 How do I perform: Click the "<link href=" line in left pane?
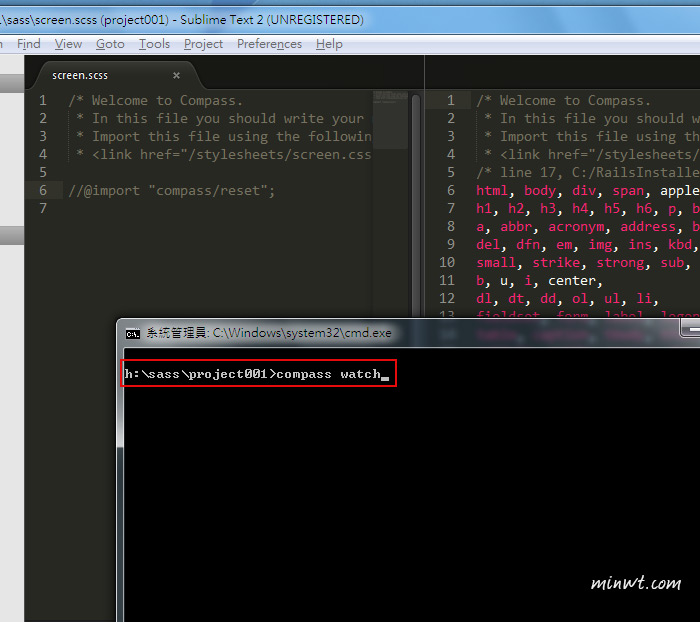[223, 154]
